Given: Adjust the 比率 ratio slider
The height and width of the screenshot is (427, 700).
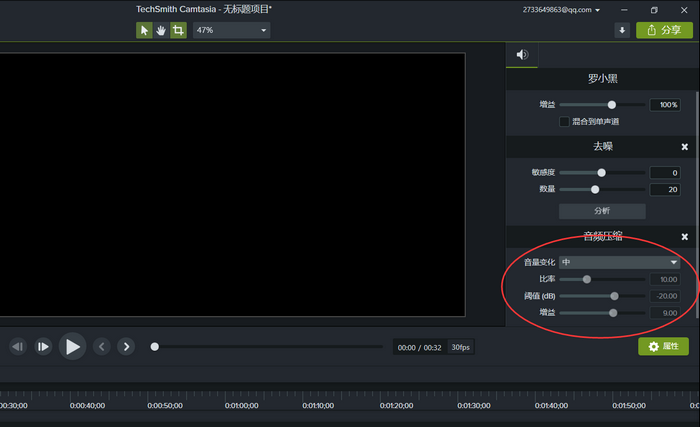Looking at the screenshot, I should click(602, 280).
